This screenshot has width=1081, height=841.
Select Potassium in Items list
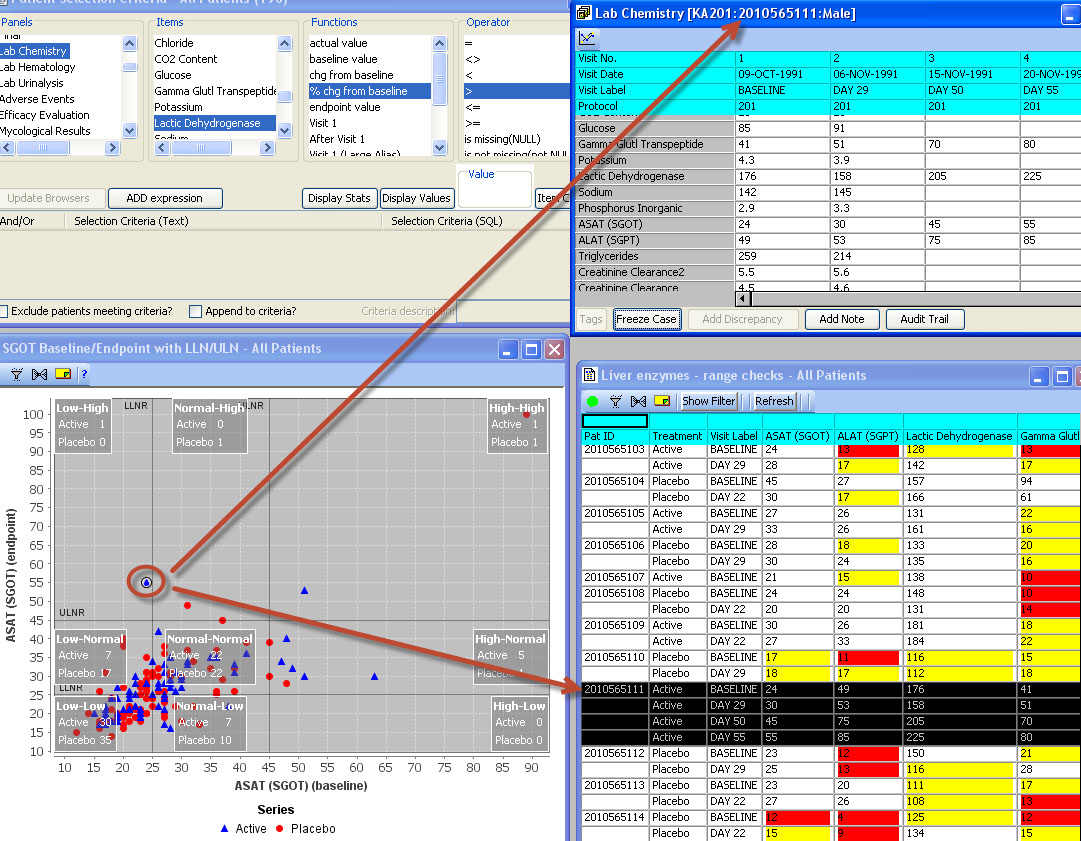[x=178, y=107]
